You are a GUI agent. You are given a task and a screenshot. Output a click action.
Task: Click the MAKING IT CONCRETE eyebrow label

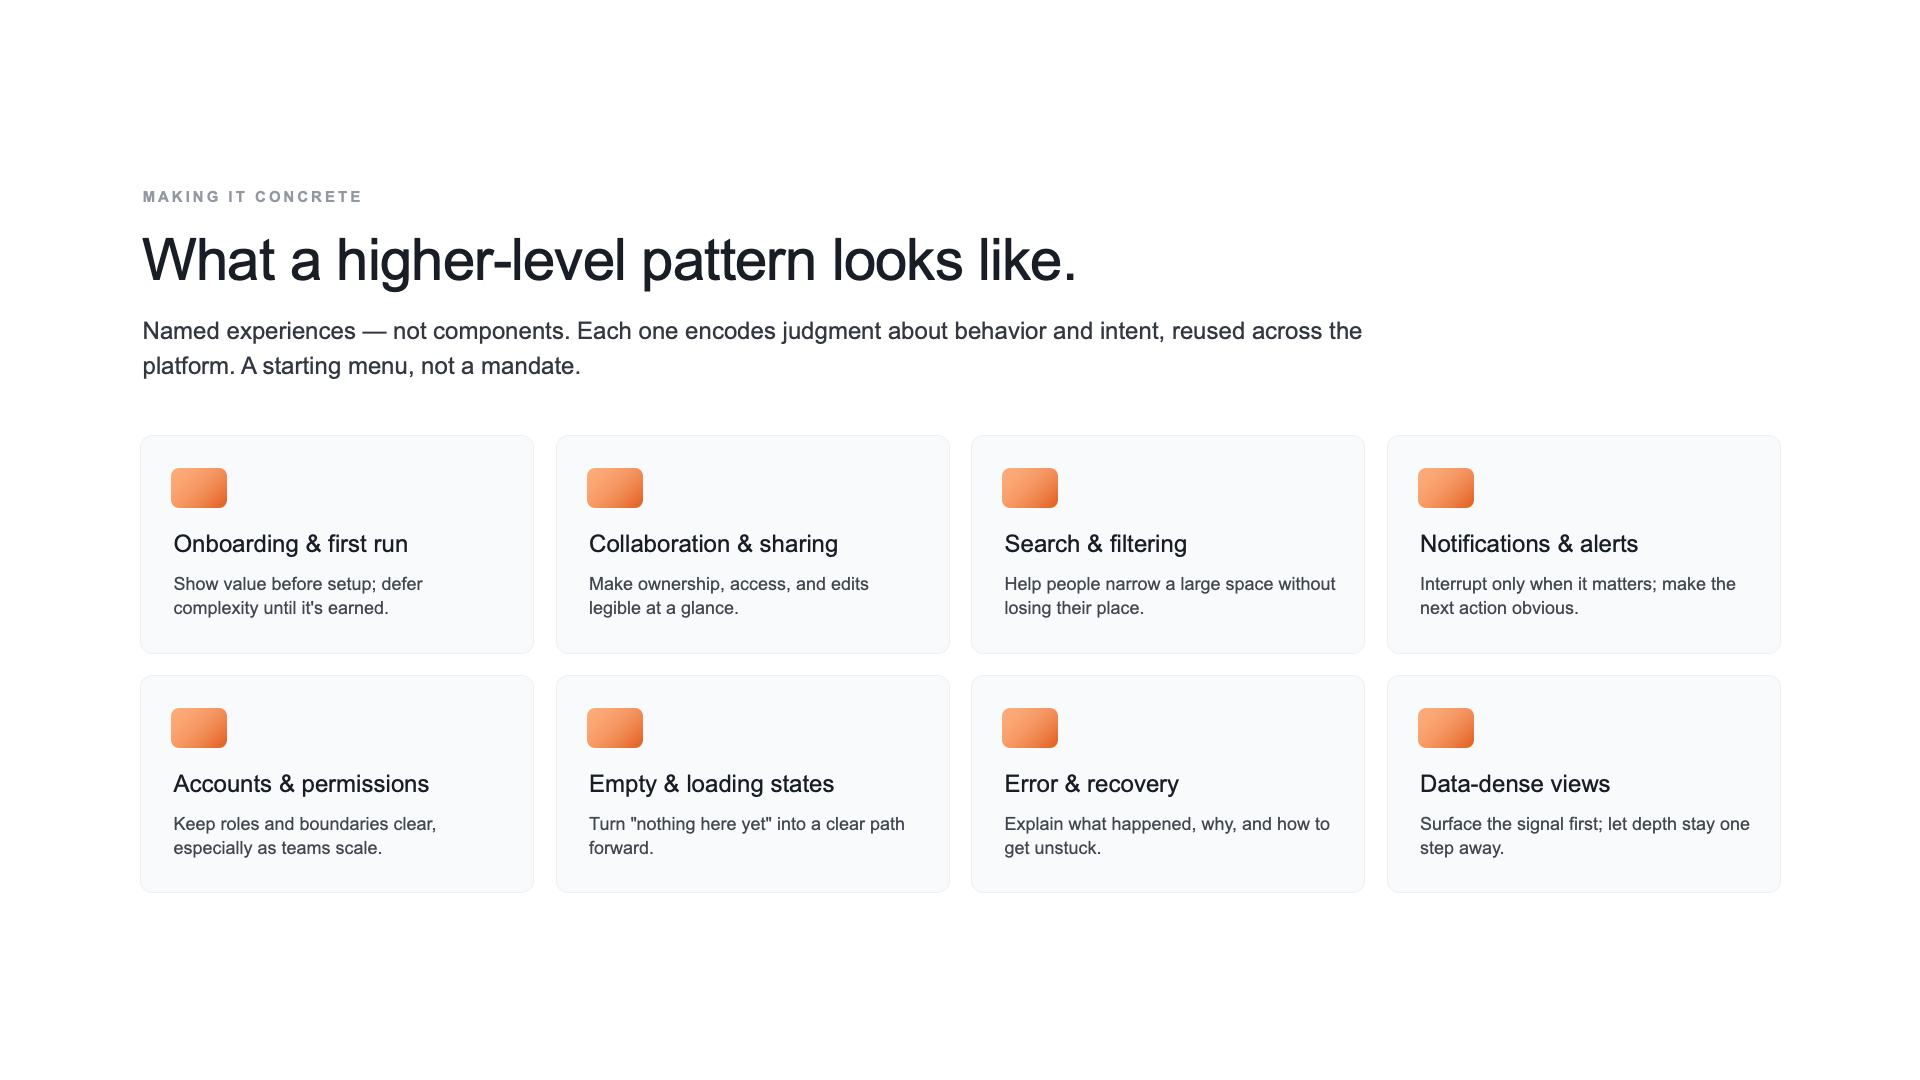click(x=252, y=197)
